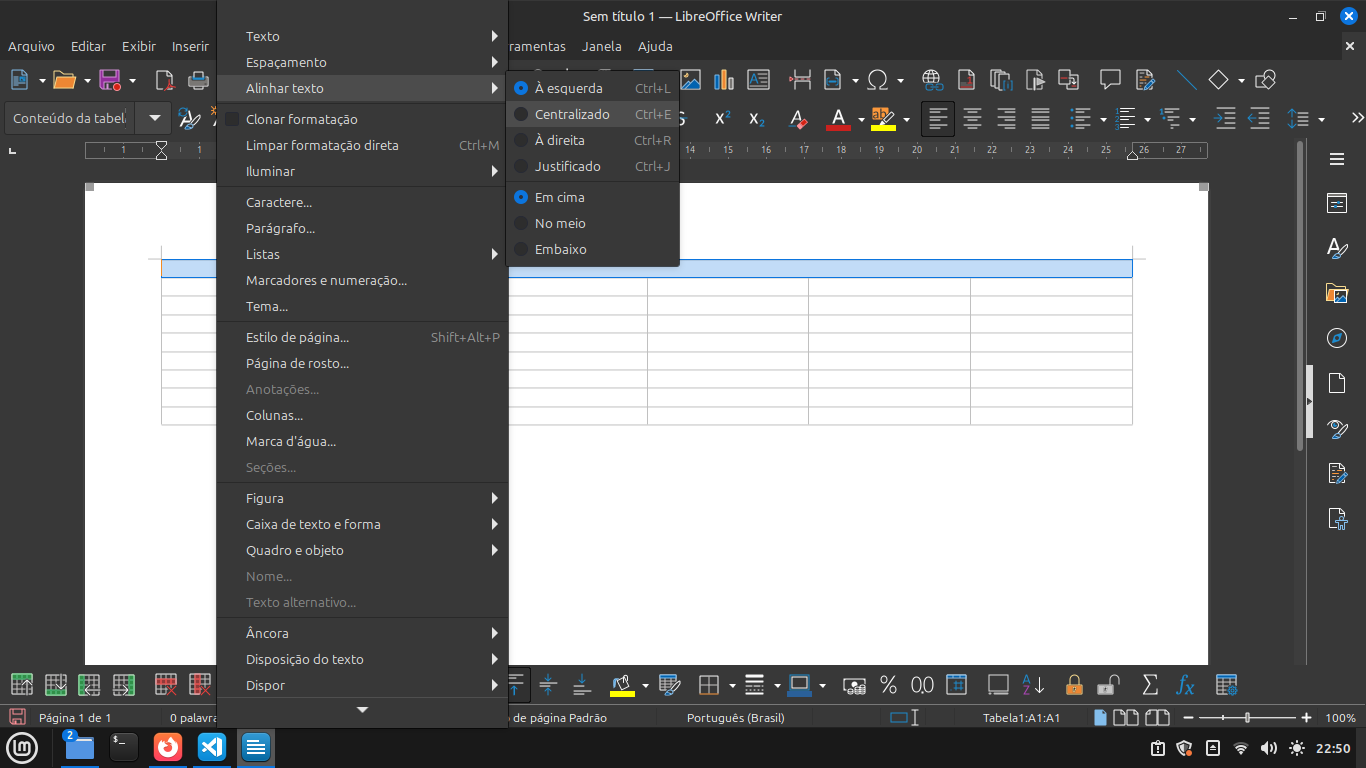Viewport: 1366px width, 768px height.
Task: Click the Percent number format icon
Action: (888, 685)
